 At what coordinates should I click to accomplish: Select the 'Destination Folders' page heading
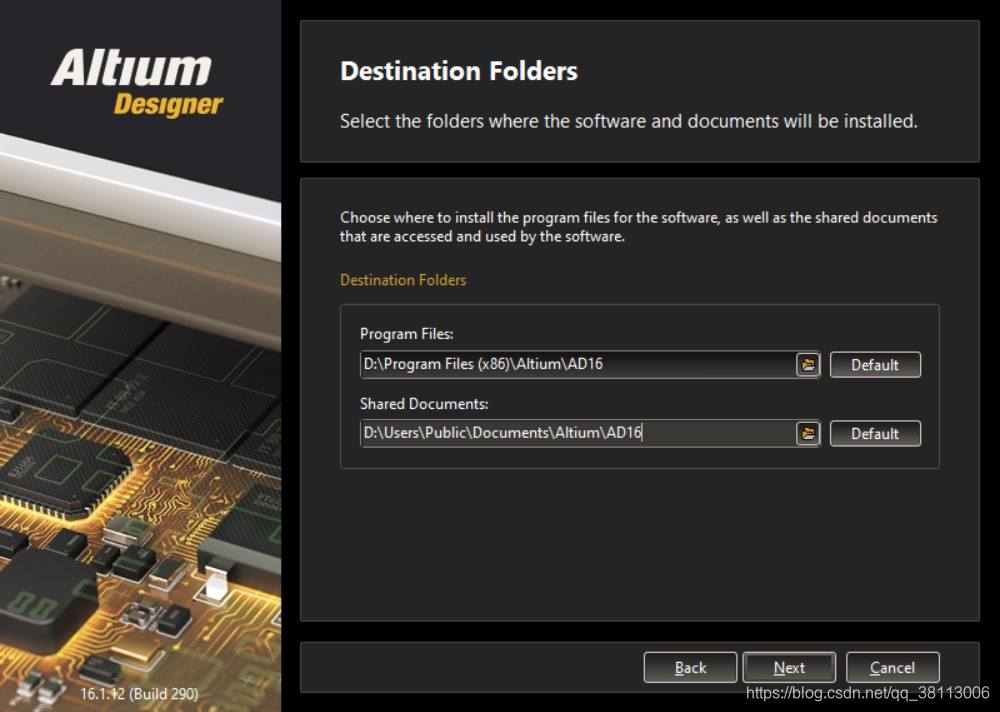click(459, 71)
